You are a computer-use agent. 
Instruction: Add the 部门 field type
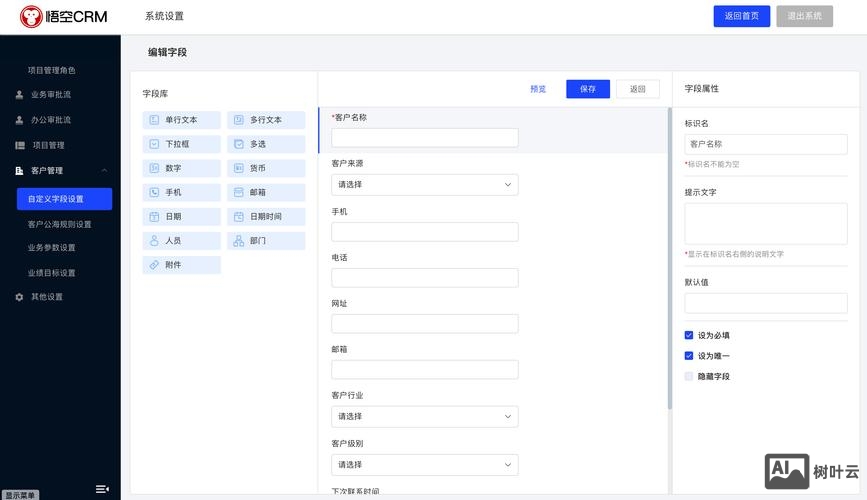pos(266,241)
